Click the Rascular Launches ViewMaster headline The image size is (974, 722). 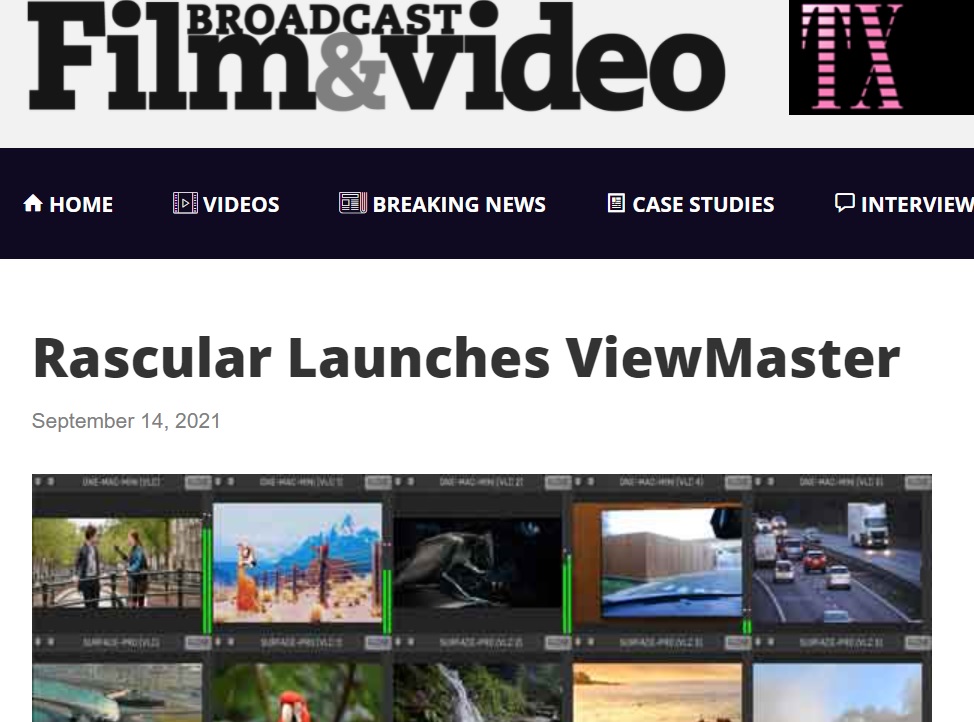(x=466, y=357)
